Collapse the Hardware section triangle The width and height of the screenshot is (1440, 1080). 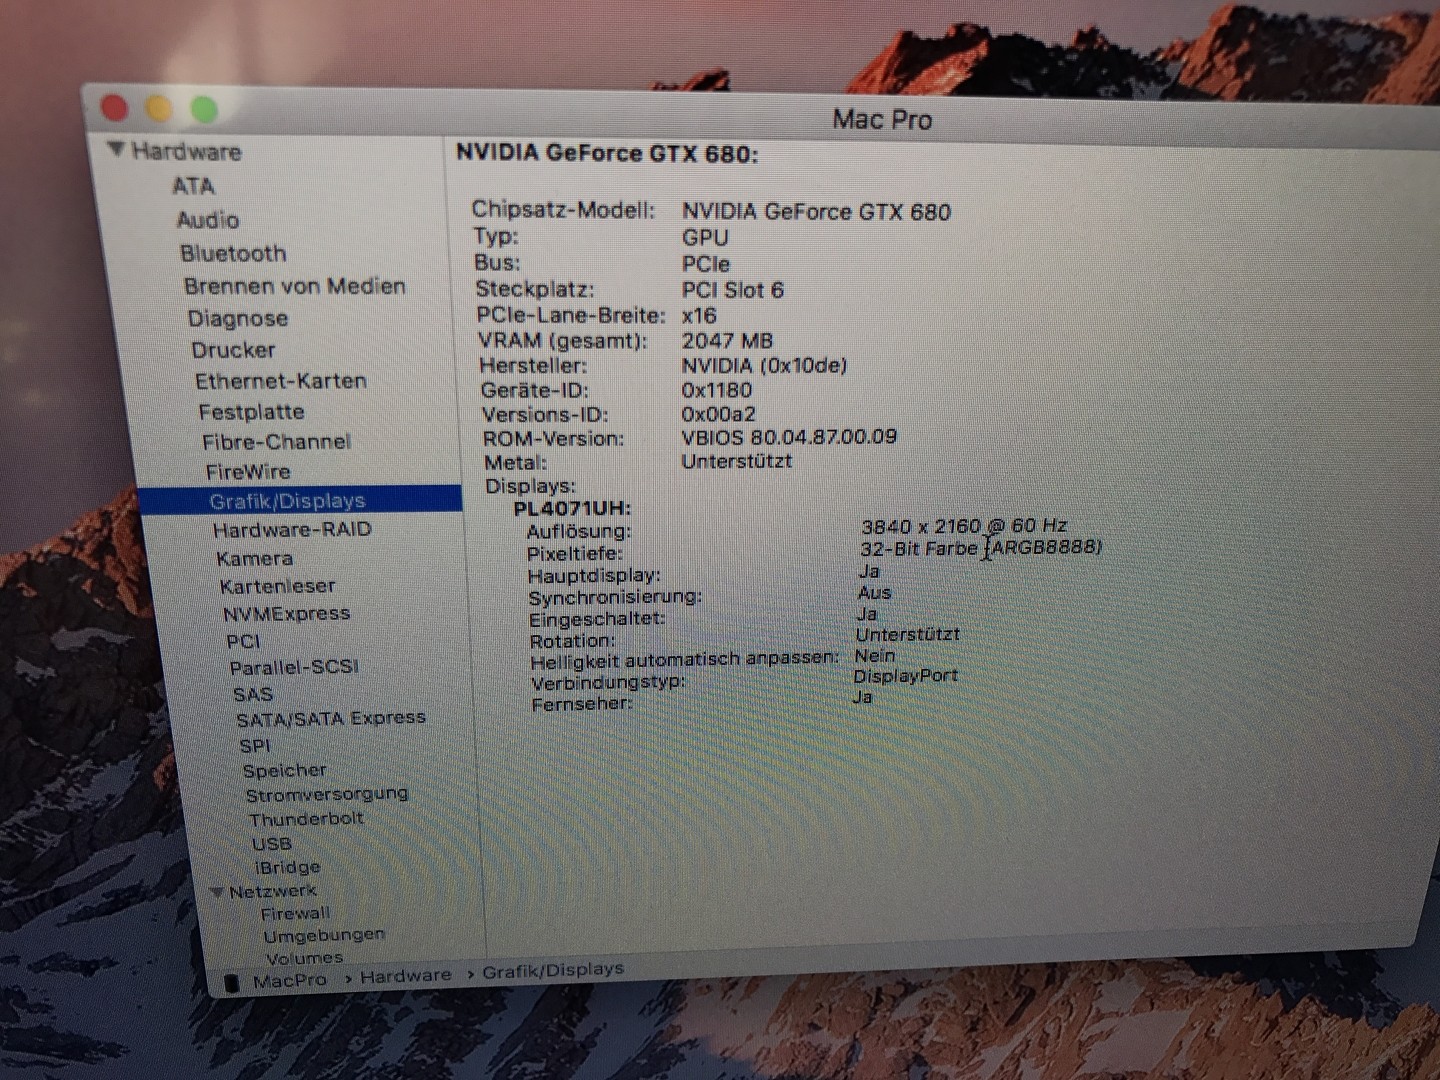(x=117, y=150)
